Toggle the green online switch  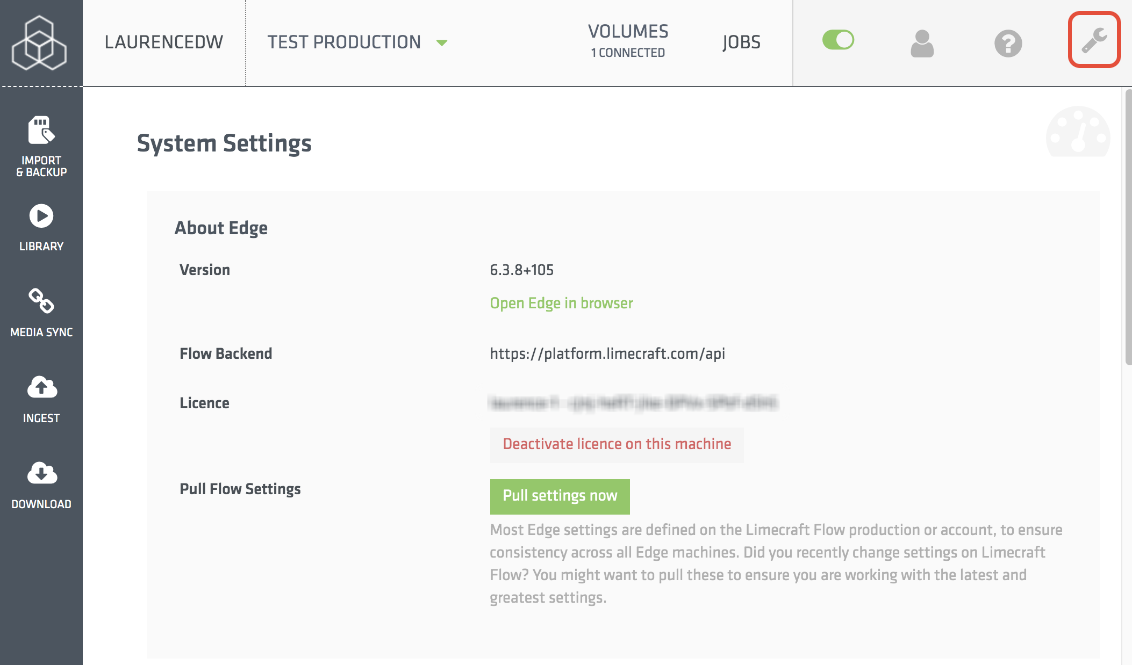(x=838, y=40)
